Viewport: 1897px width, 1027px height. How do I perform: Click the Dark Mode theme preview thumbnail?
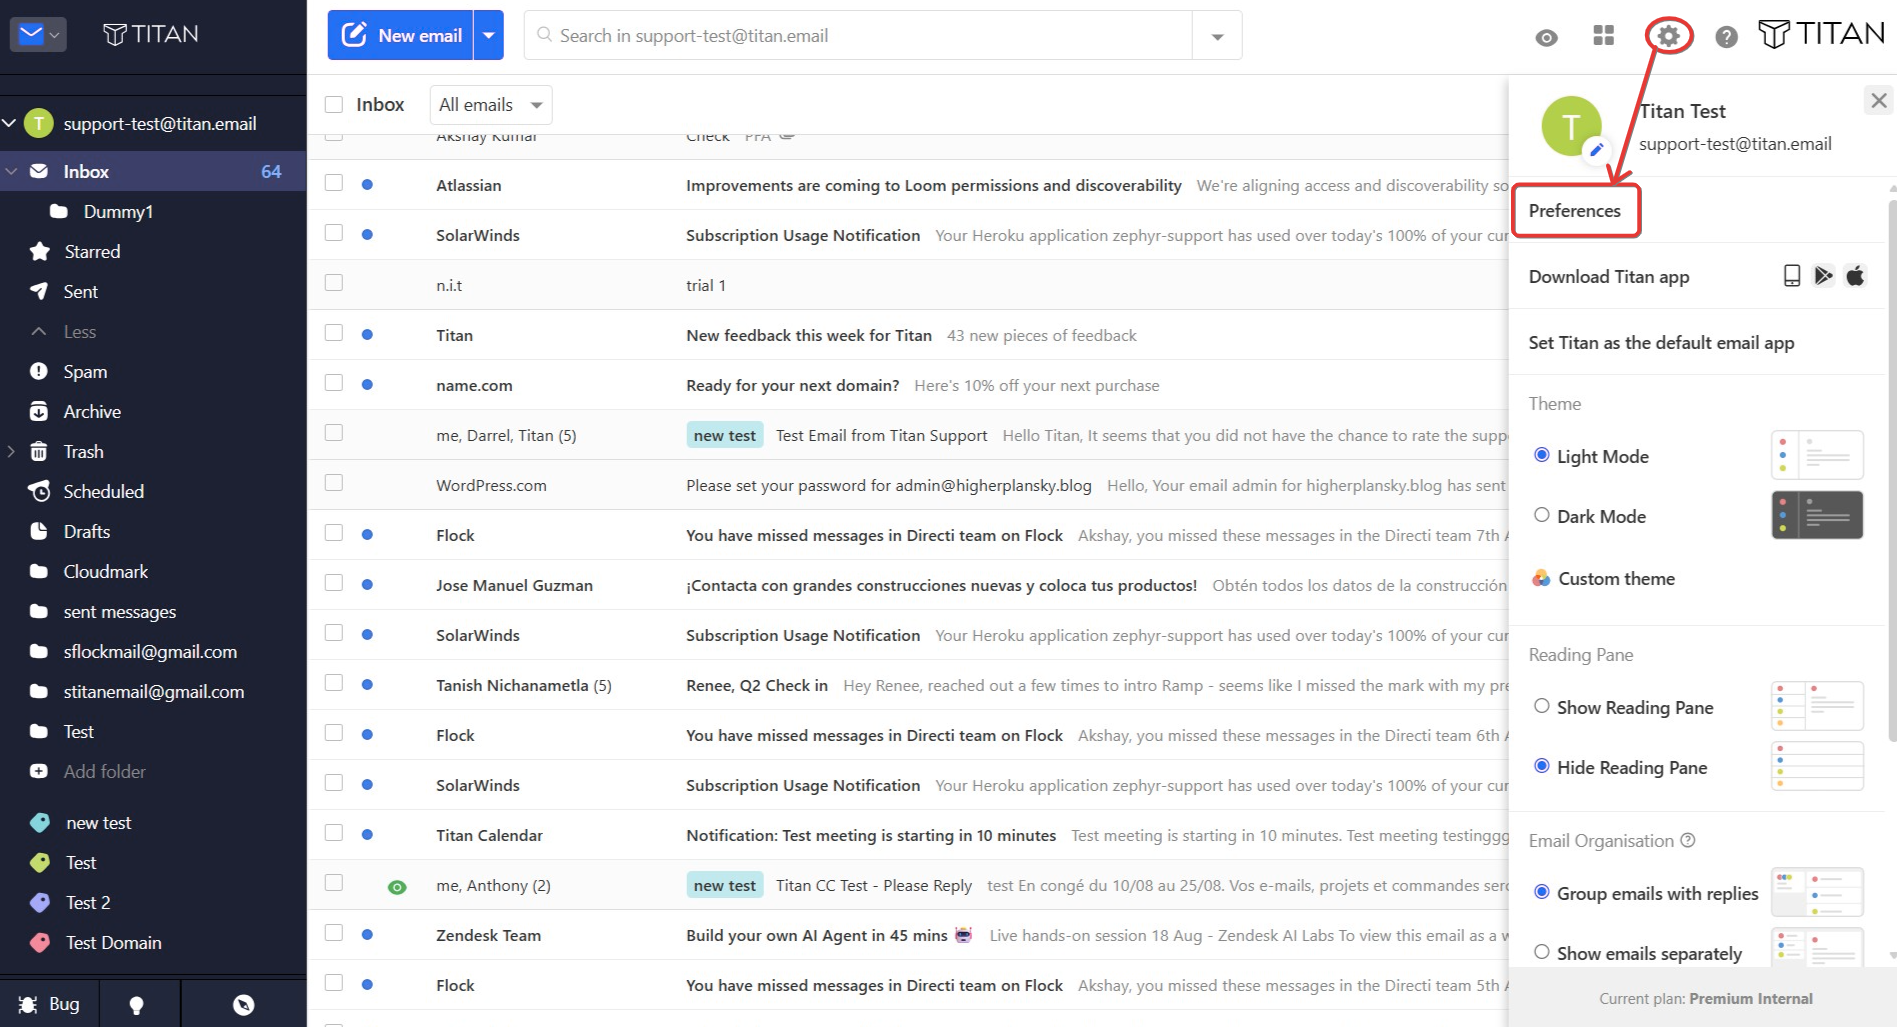pos(1817,515)
